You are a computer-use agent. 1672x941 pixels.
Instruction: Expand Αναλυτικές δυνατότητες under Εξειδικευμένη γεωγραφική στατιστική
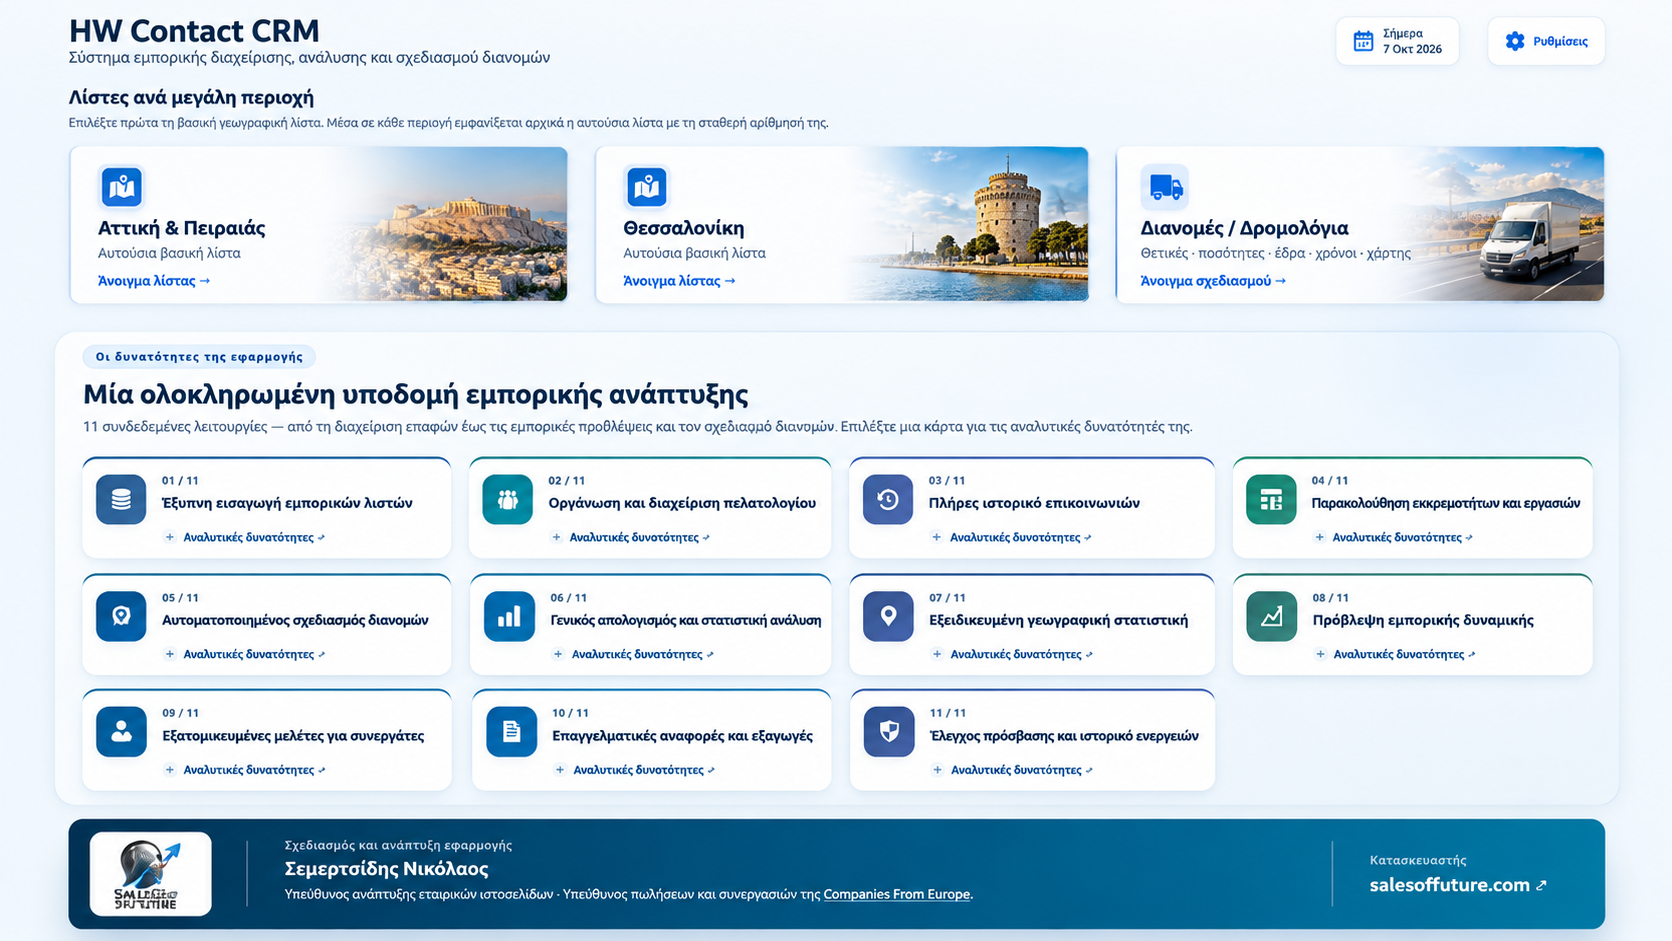point(1012,655)
